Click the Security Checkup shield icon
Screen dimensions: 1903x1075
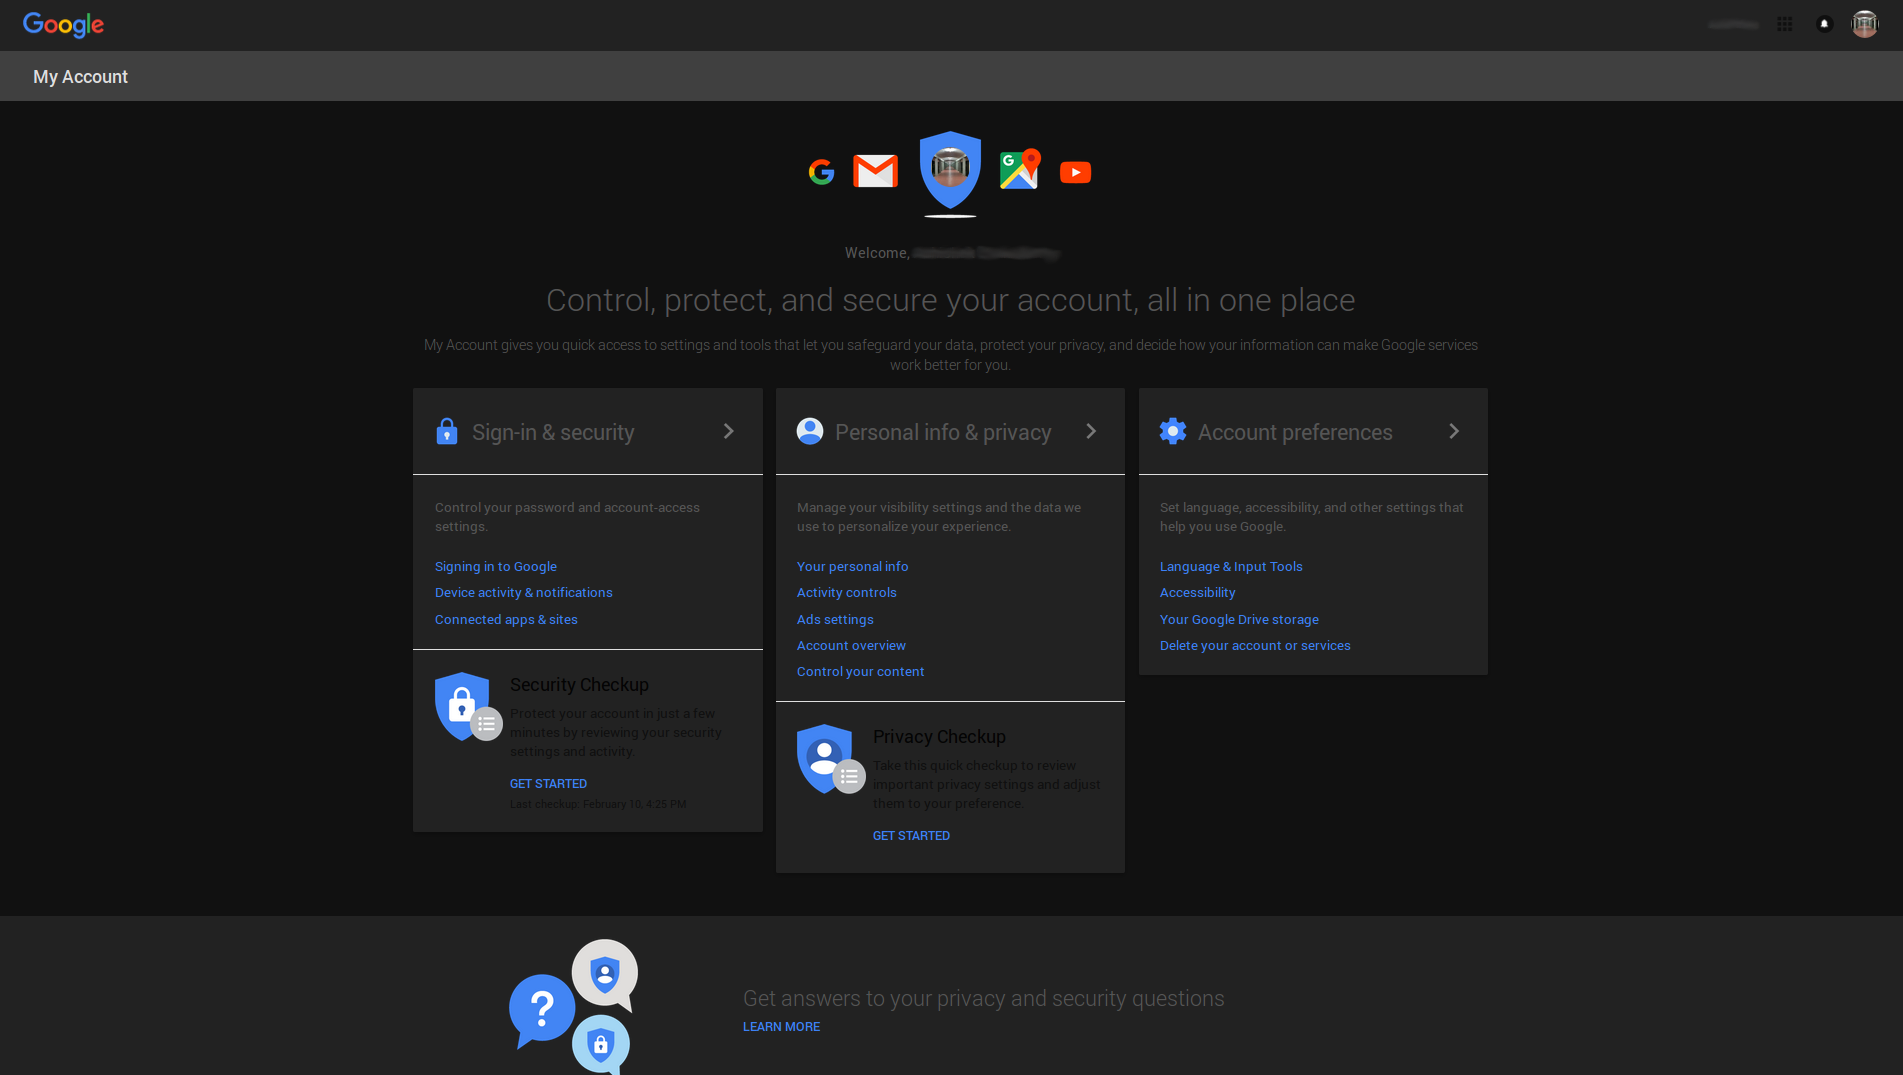click(466, 706)
